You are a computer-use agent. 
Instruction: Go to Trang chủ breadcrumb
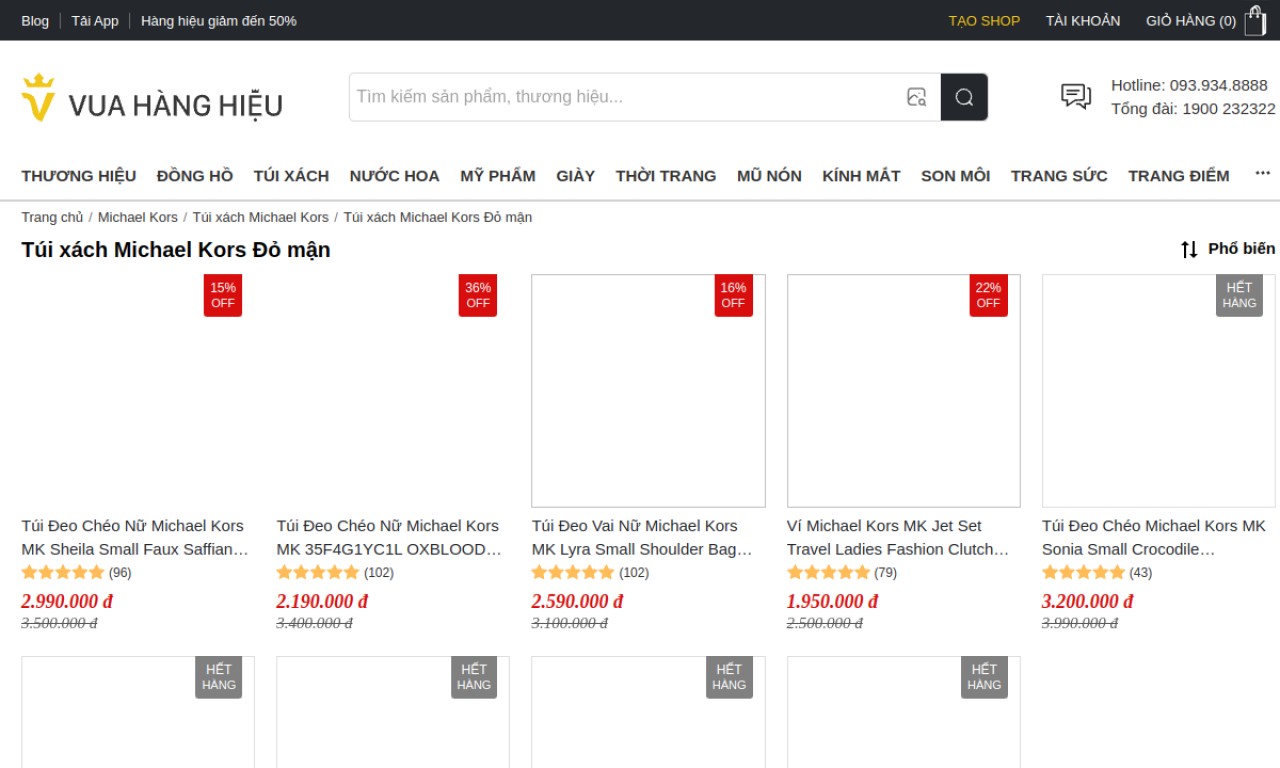coord(52,217)
